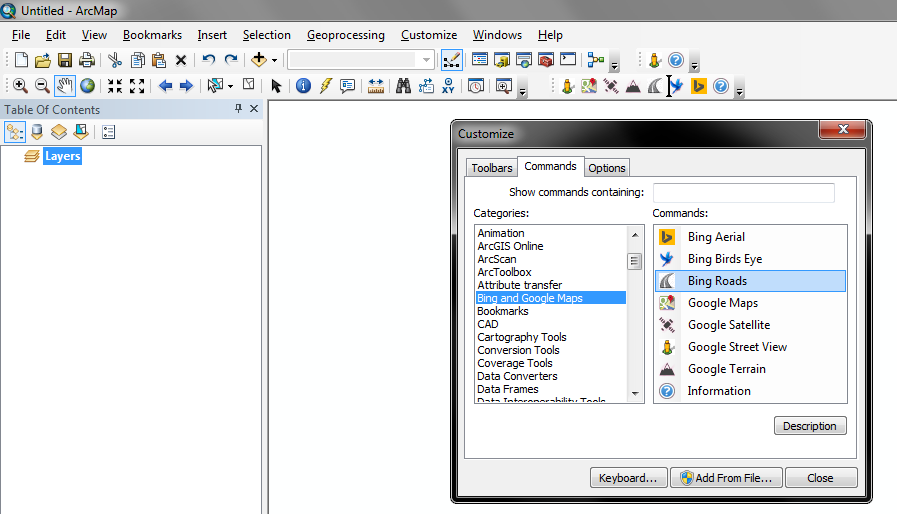Screen dimensions: 897x514
Task: Click the Select Elements black arrow tool
Action: coord(276,86)
